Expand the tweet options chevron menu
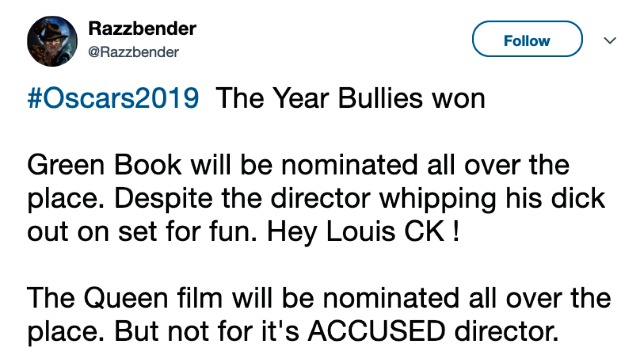640x363 pixels. tap(610, 40)
